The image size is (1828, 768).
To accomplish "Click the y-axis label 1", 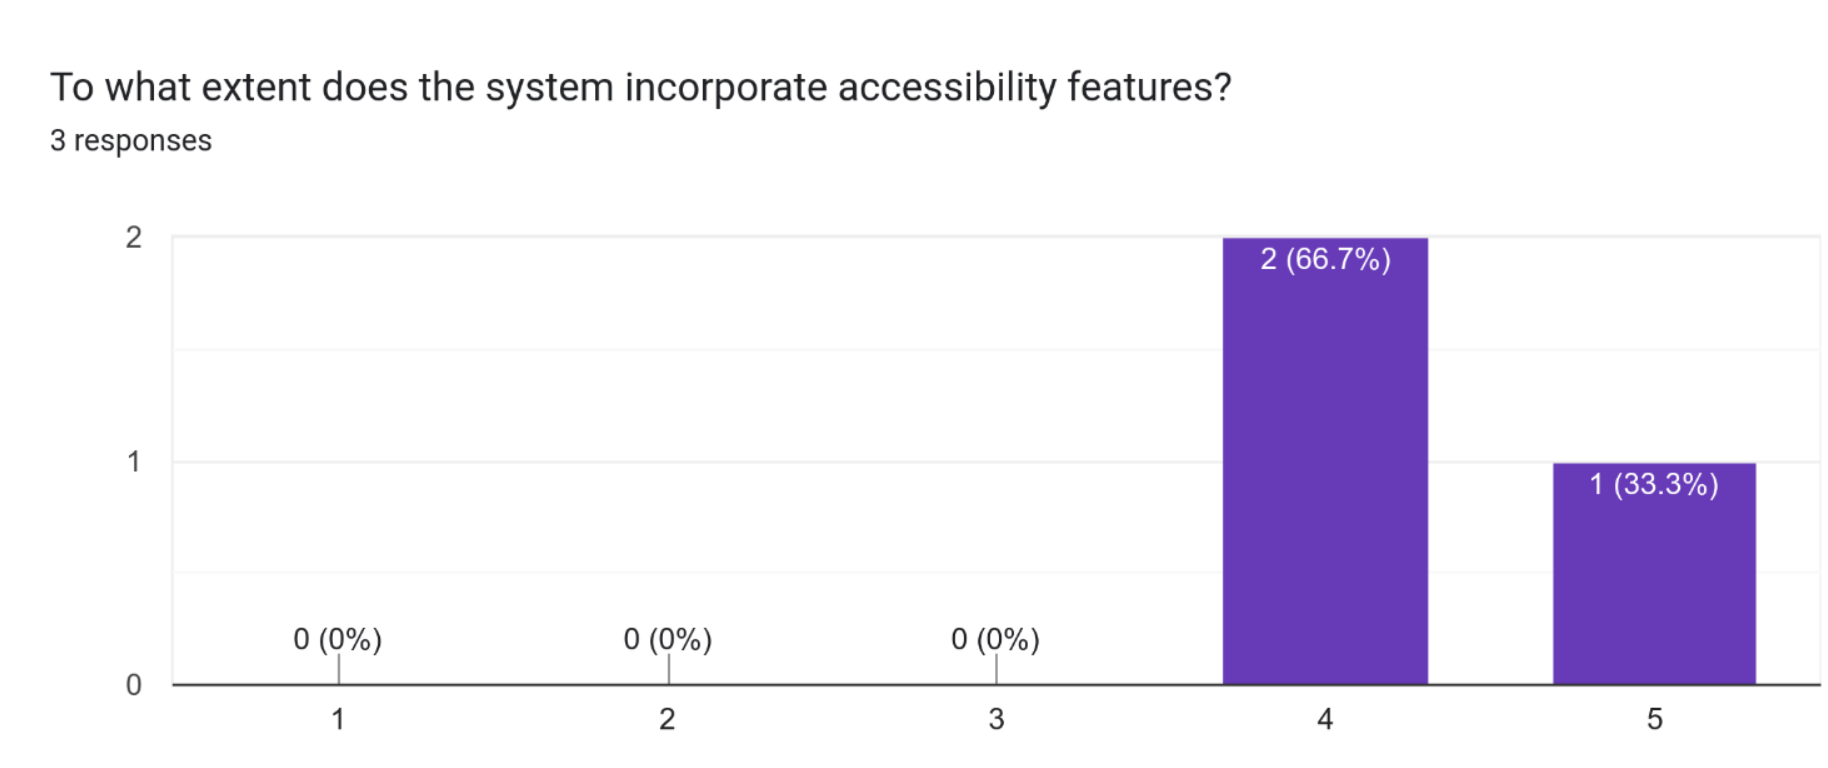I will point(134,462).
